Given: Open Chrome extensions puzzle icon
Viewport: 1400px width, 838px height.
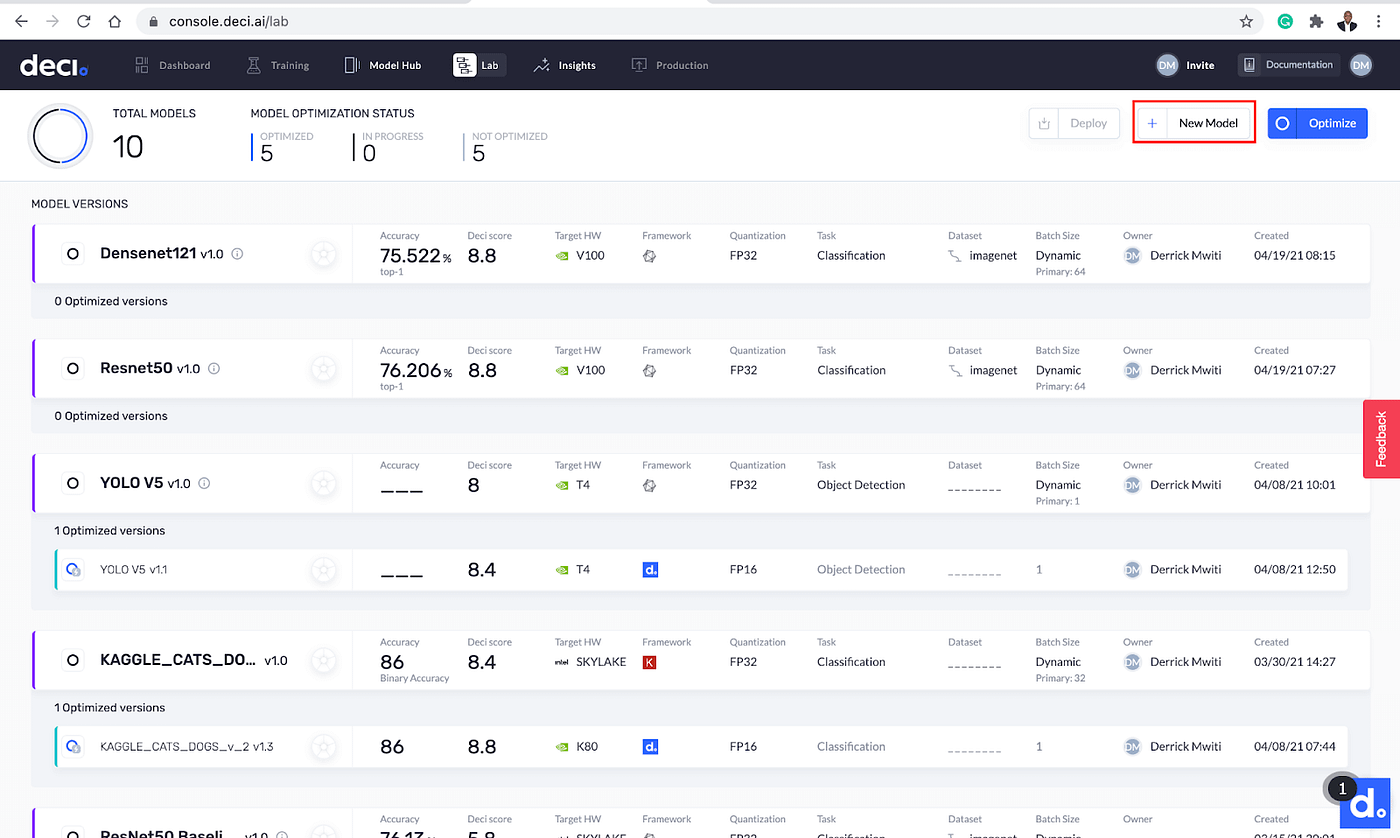Looking at the screenshot, I should (1316, 21).
